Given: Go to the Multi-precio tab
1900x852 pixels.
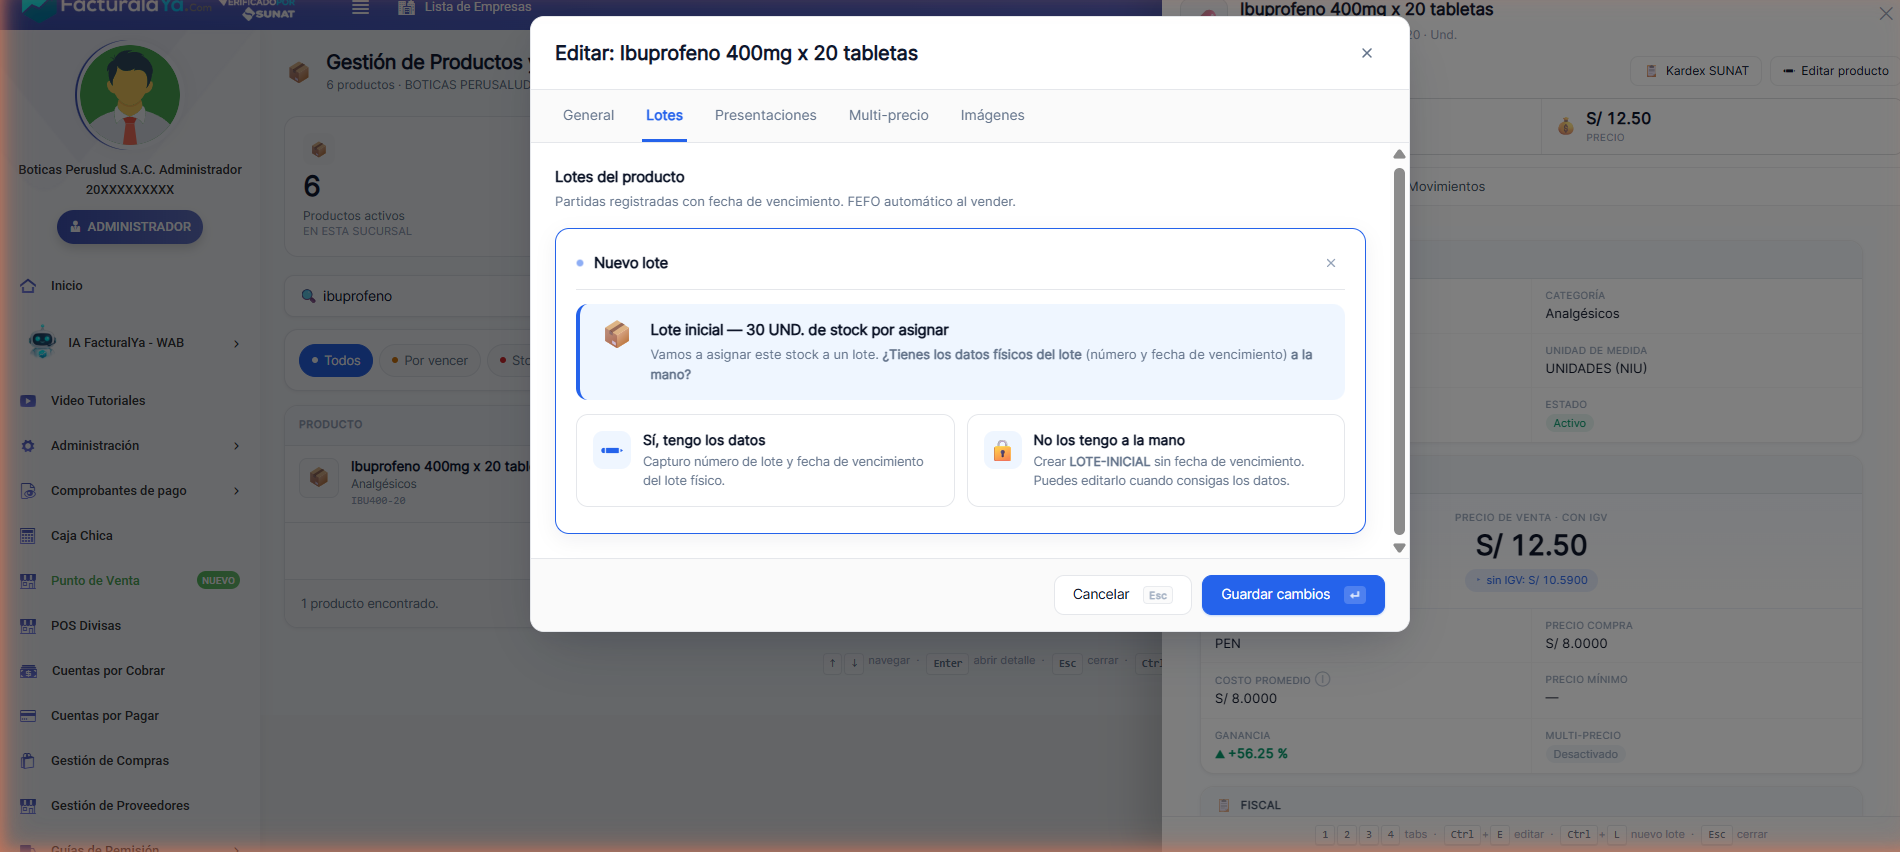Looking at the screenshot, I should click(x=888, y=115).
